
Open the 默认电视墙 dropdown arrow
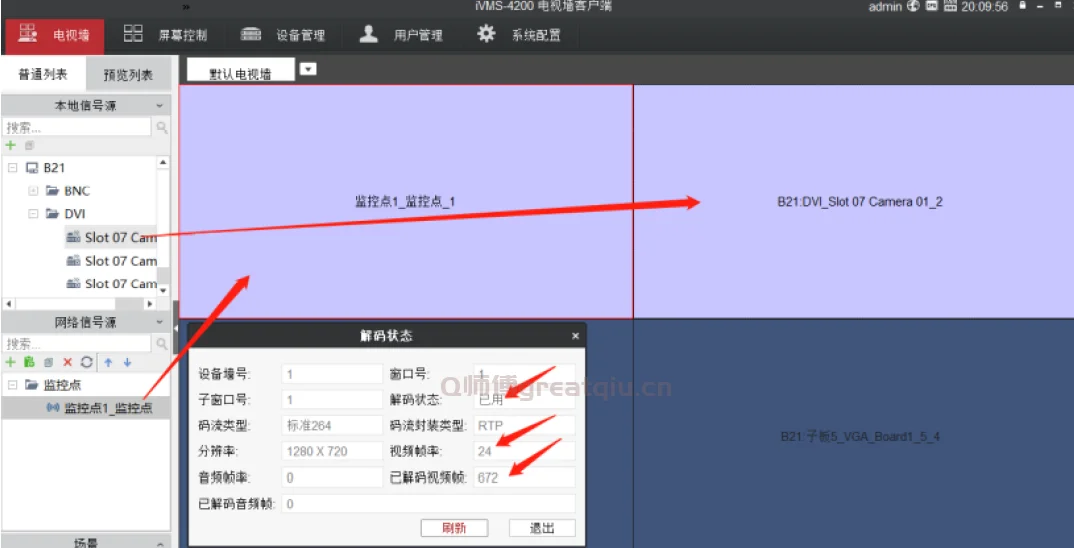pyautogui.click(x=308, y=69)
